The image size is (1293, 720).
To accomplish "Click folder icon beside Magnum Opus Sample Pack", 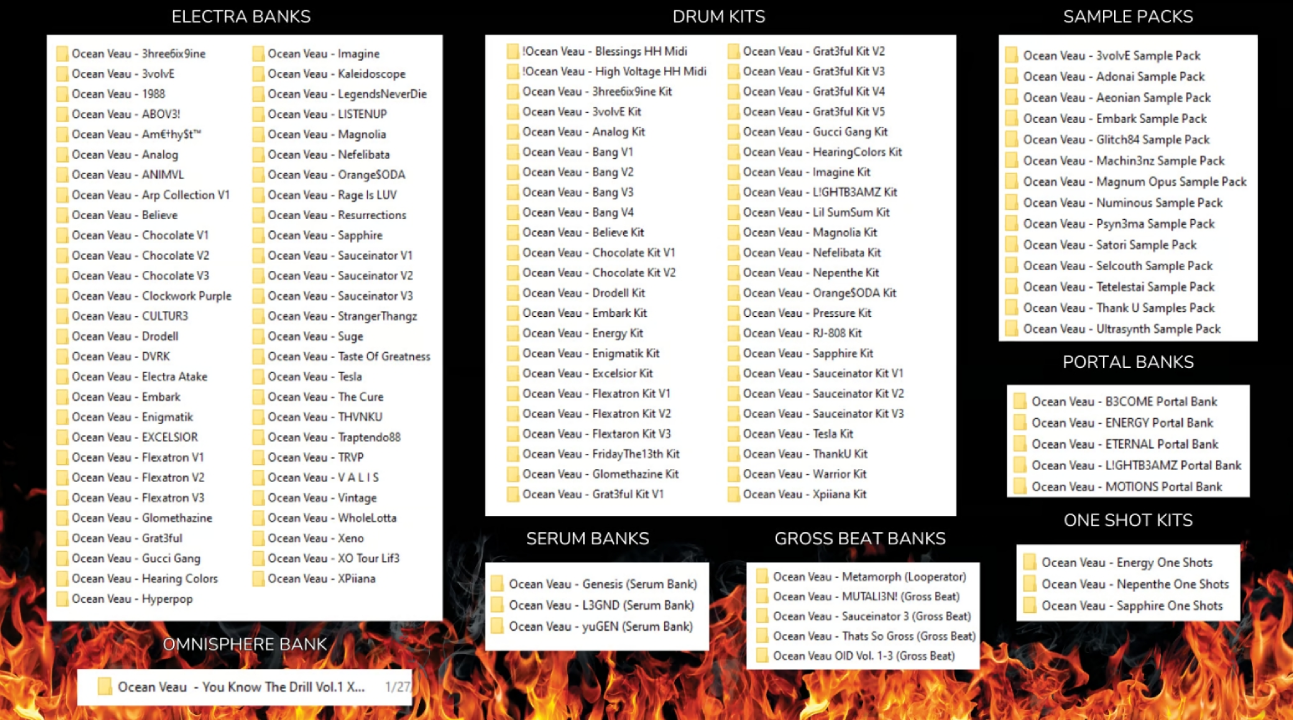I will tap(1011, 182).
